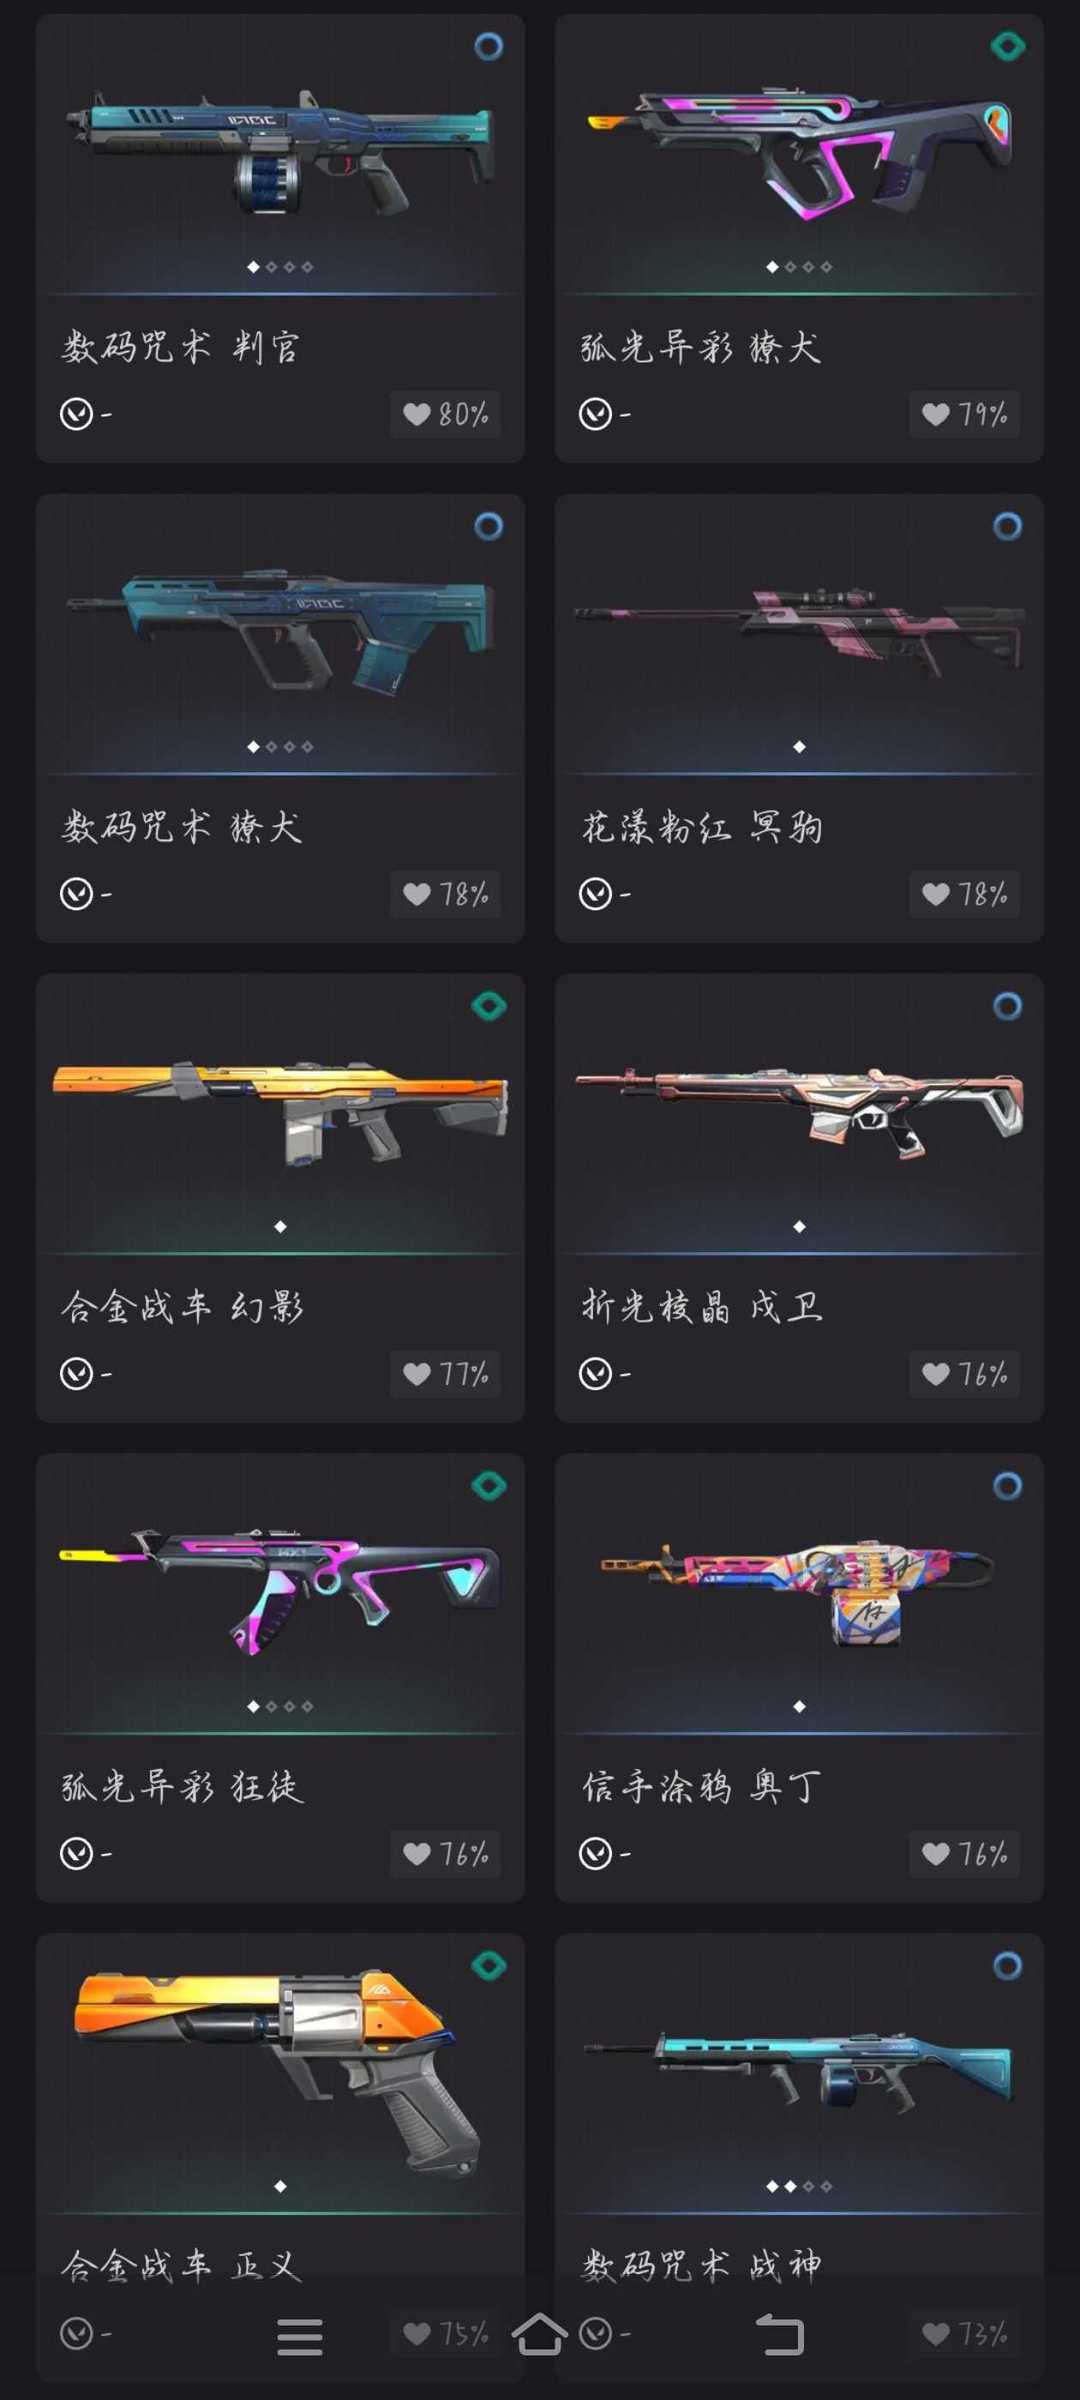
Task: Tap the Android back navigation icon
Action: (780, 2335)
